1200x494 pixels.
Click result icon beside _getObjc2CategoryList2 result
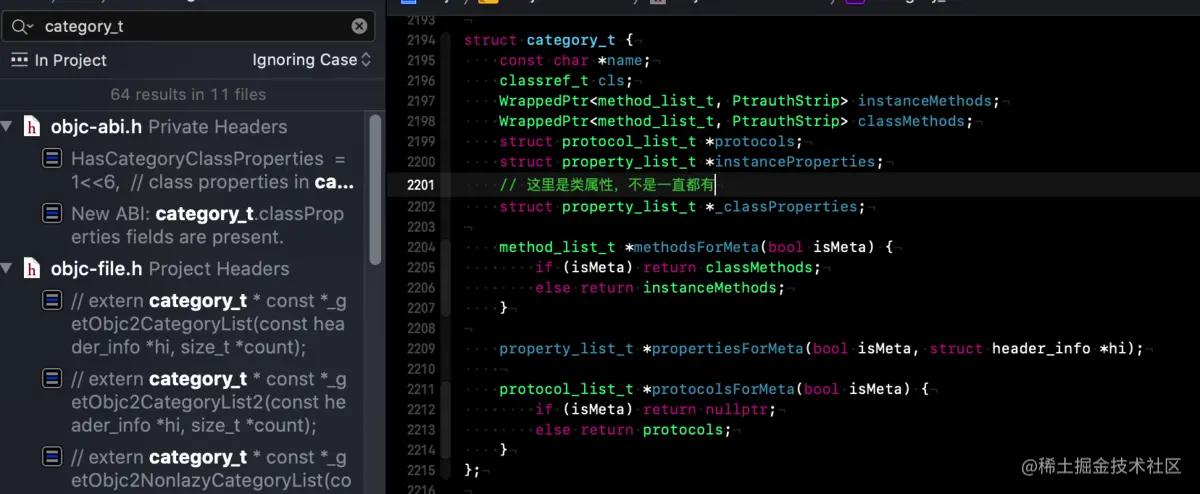pos(53,379)
